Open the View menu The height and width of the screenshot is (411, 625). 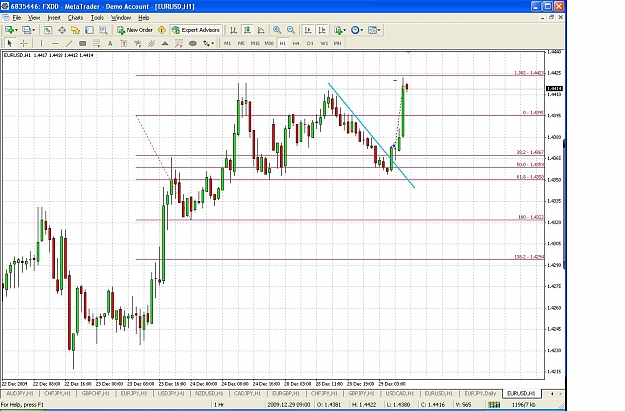pyautogui.click(x=34, y=18)
